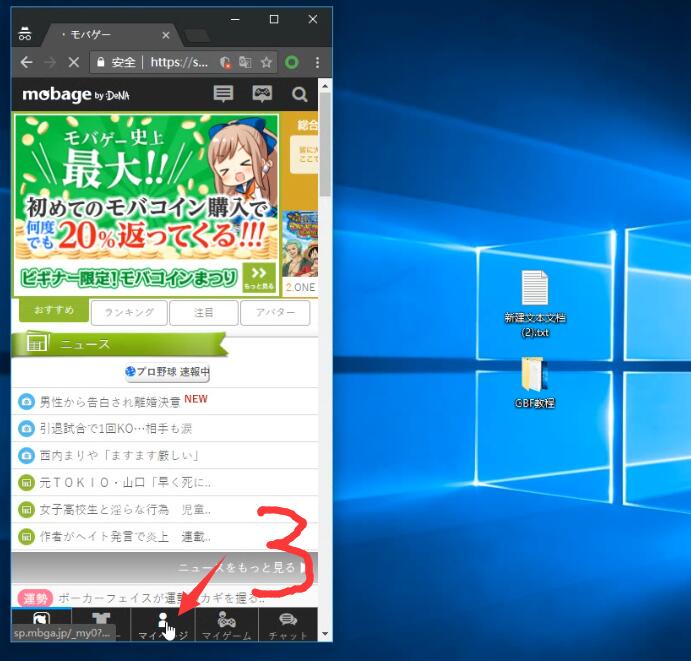The width and height of the screenshot is (691, 661).
Task: Open マイページ in the bottom nav
Action: [163, 625]
